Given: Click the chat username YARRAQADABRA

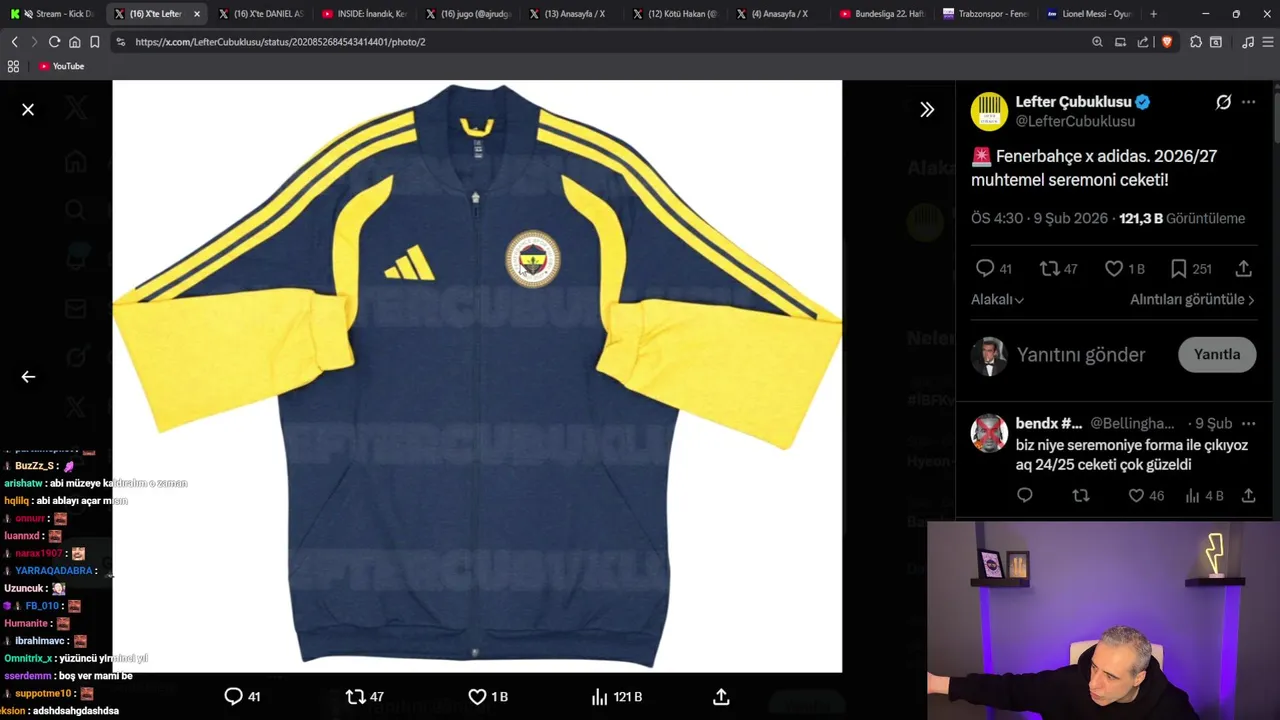Looking at the screenshot, I should 54,570.
